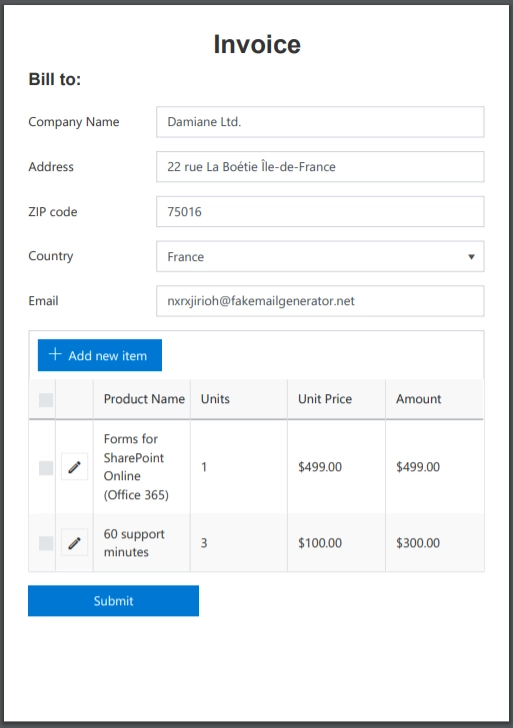Click the Add new item button
The width and height of the screenshot is (513, 728).
point(100,355)
